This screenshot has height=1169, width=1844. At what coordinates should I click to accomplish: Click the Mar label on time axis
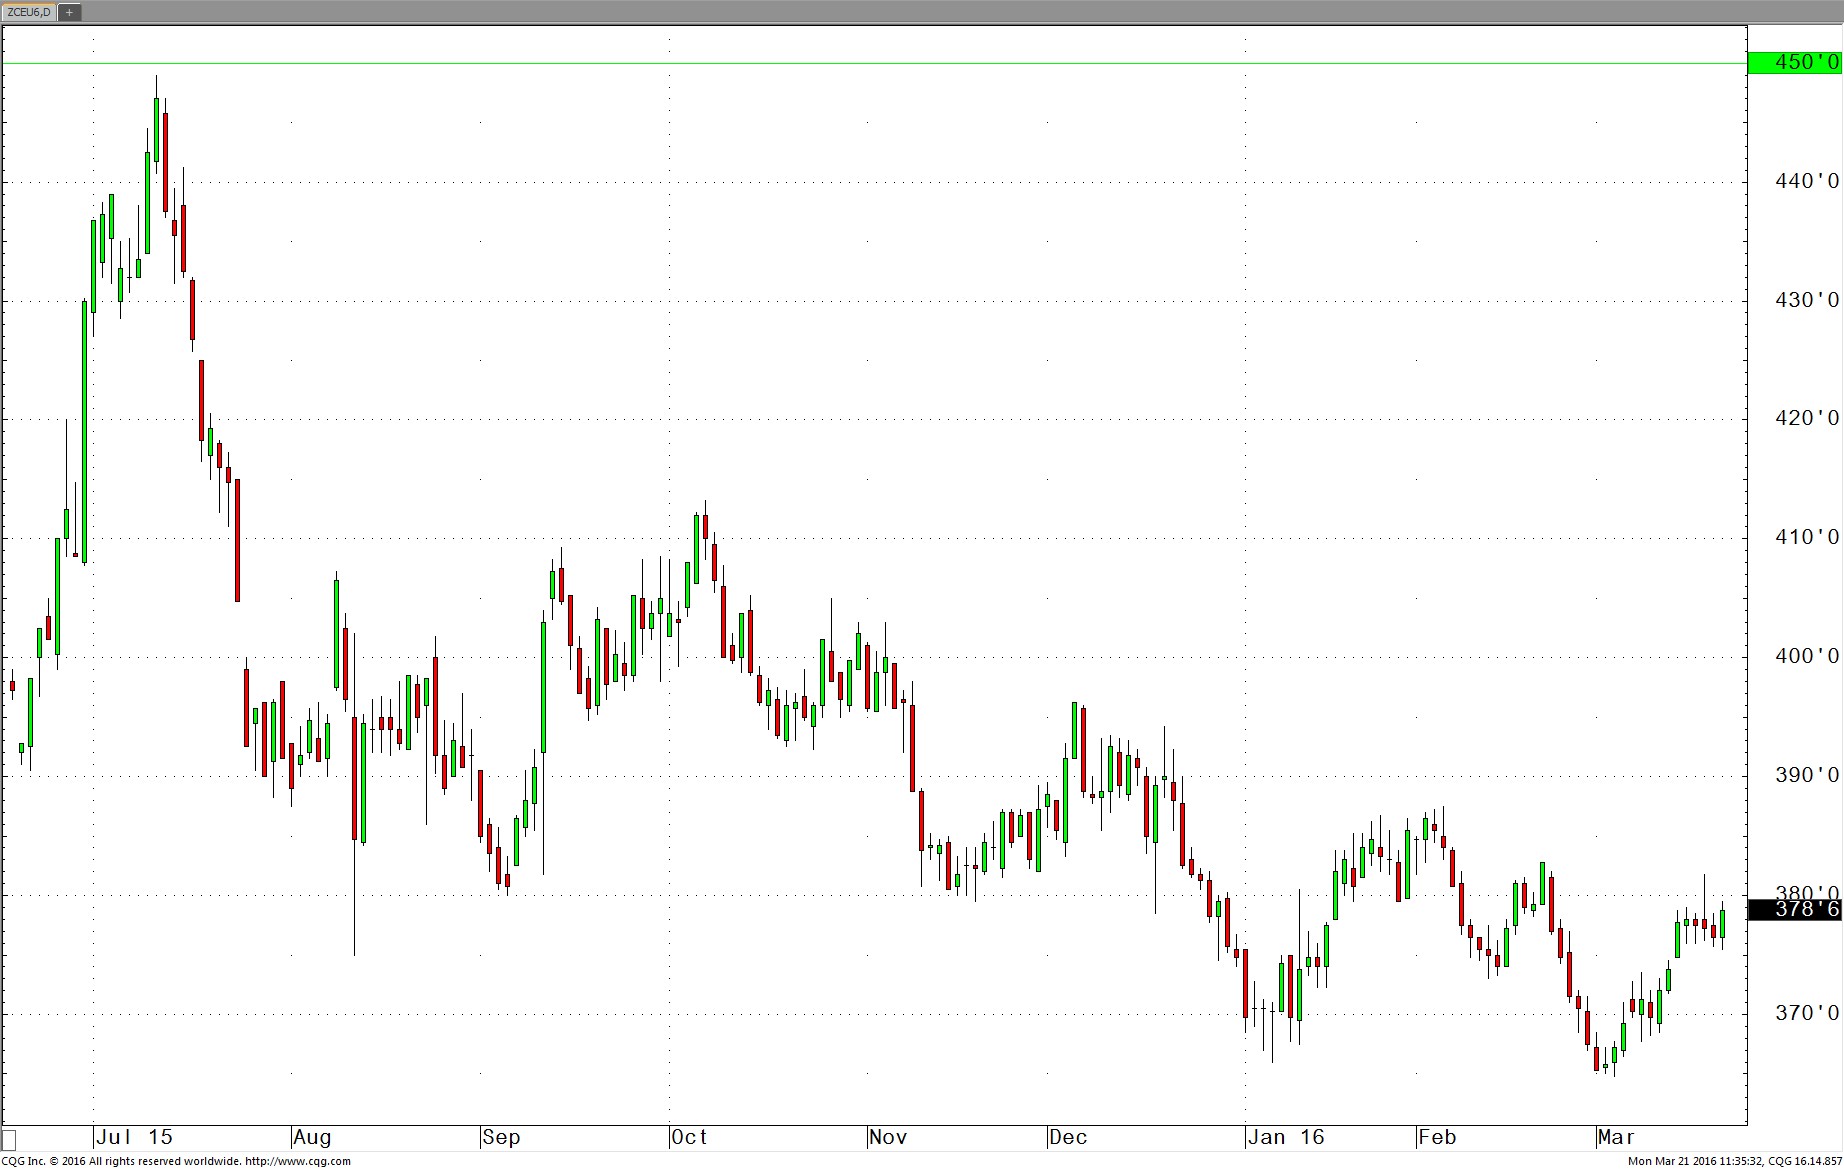pyautogui.click(x=1617, y=1137)
